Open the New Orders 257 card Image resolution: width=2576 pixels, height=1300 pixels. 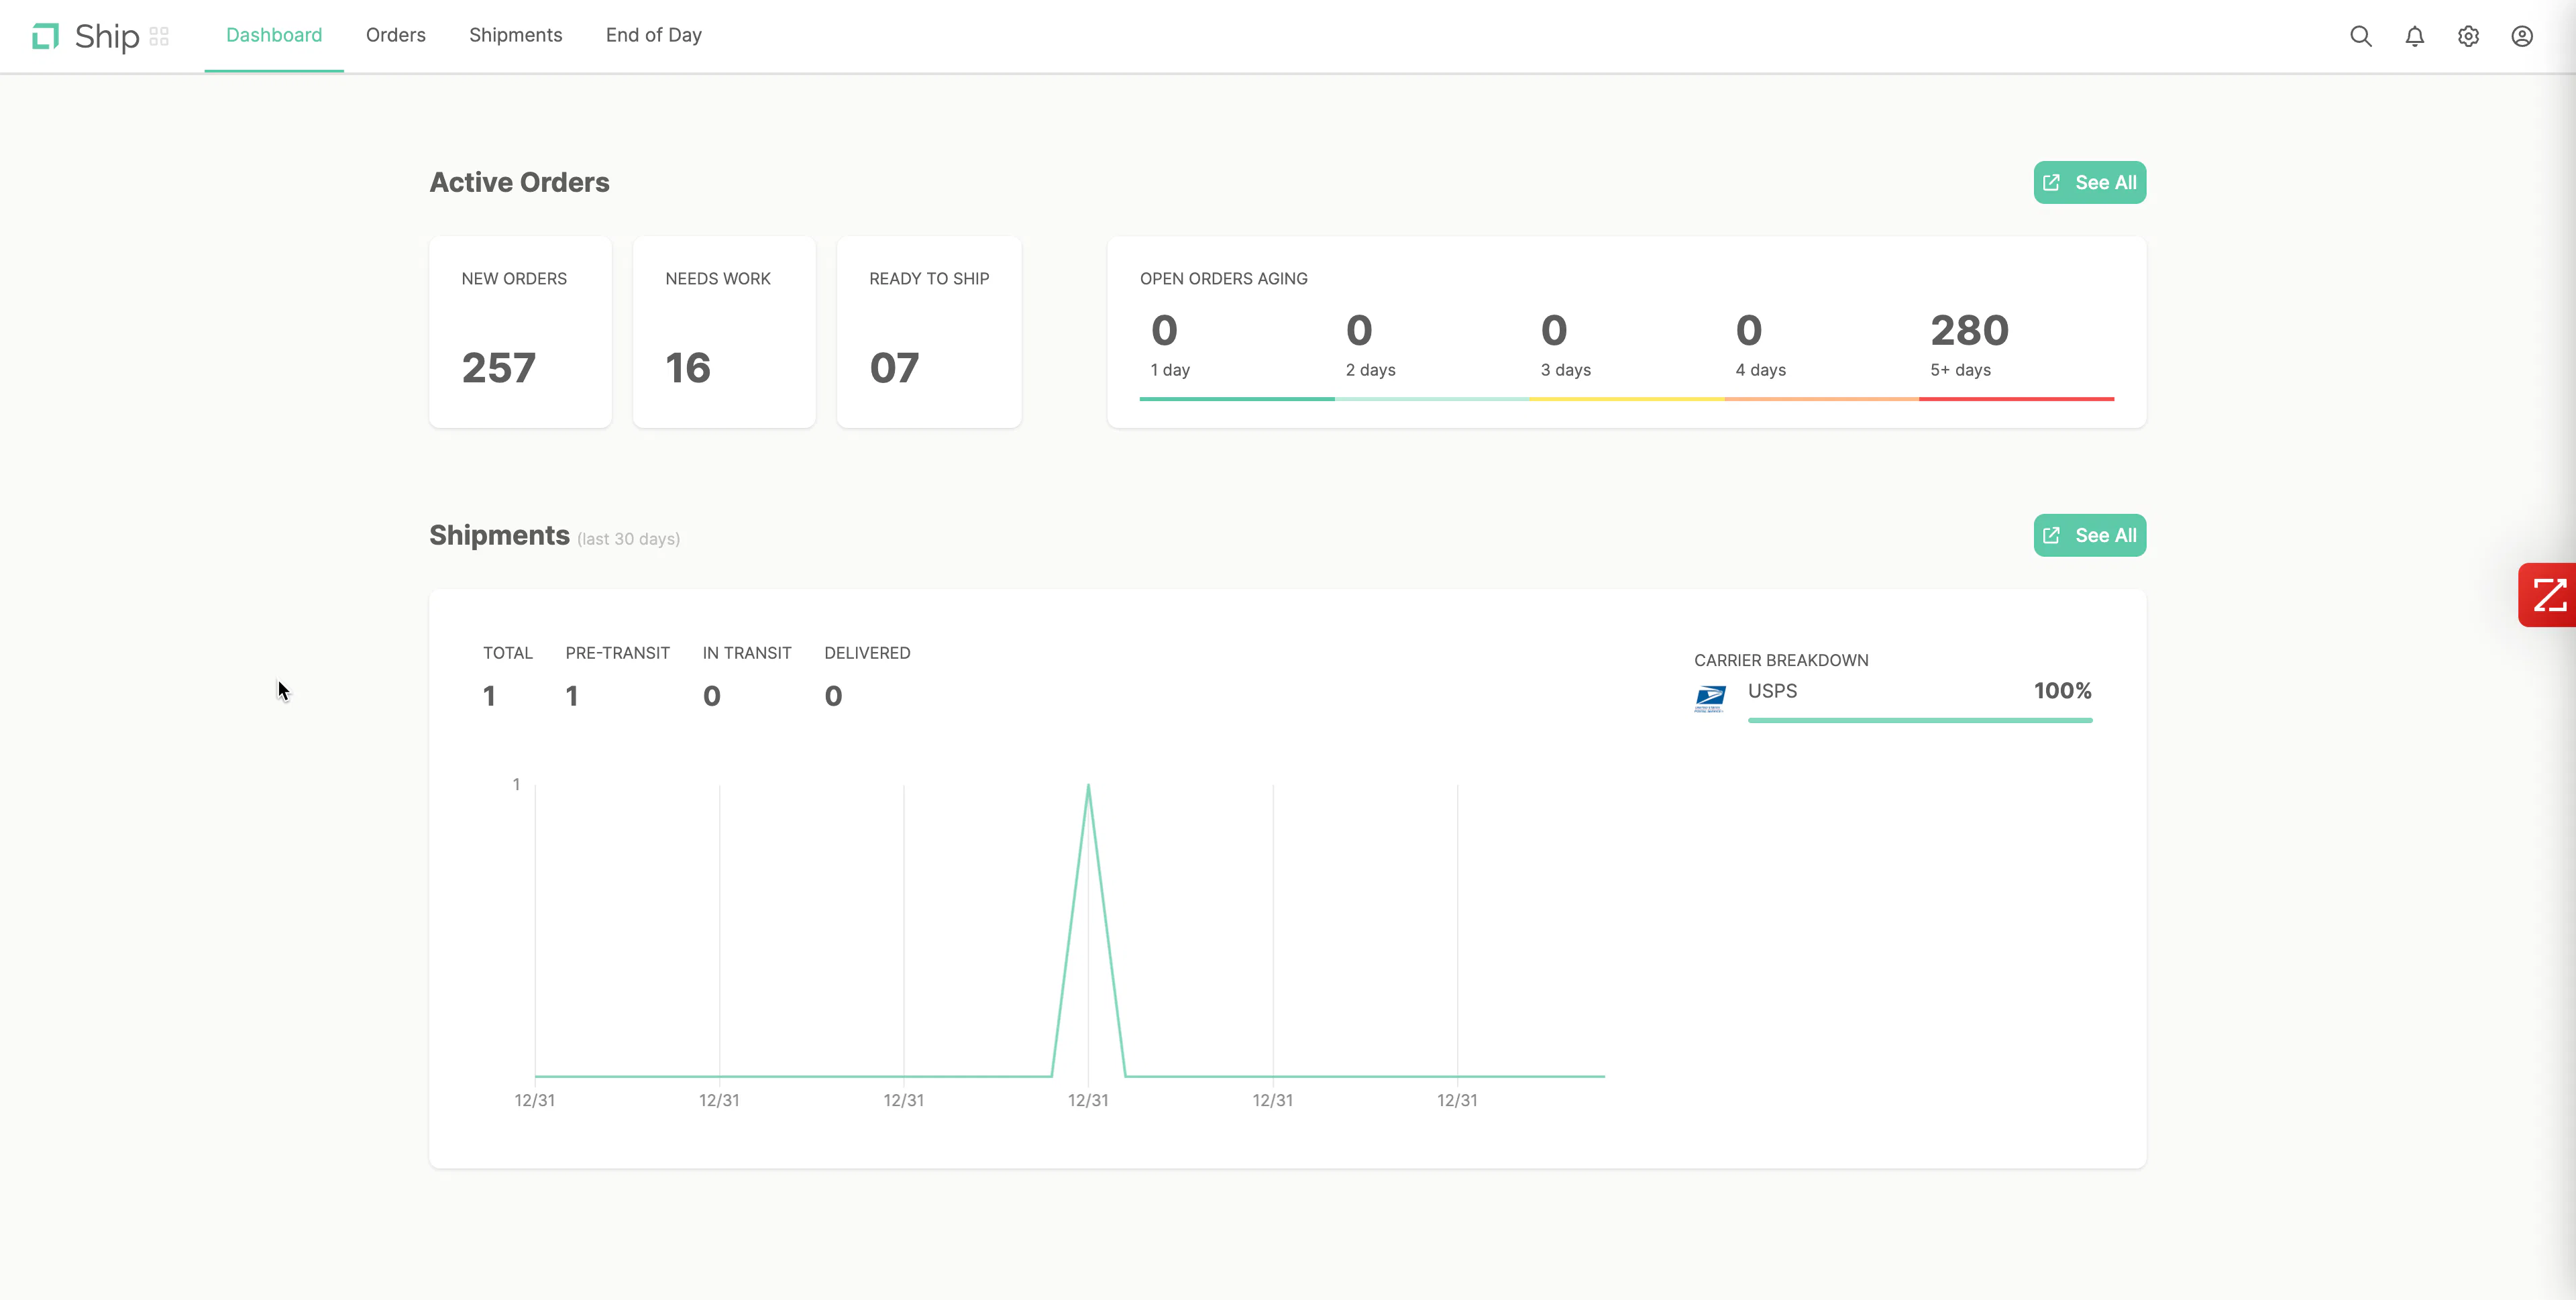click(x=520, y=332)
